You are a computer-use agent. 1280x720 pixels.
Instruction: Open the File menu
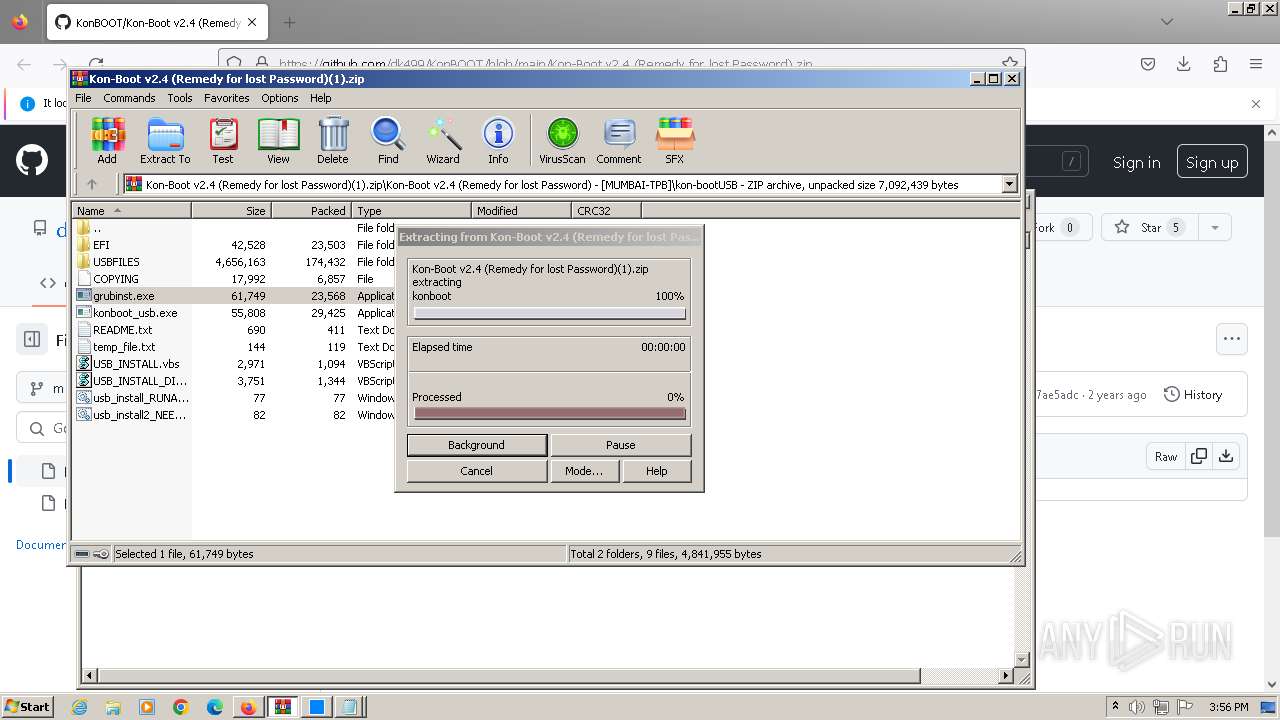point(83,98)
